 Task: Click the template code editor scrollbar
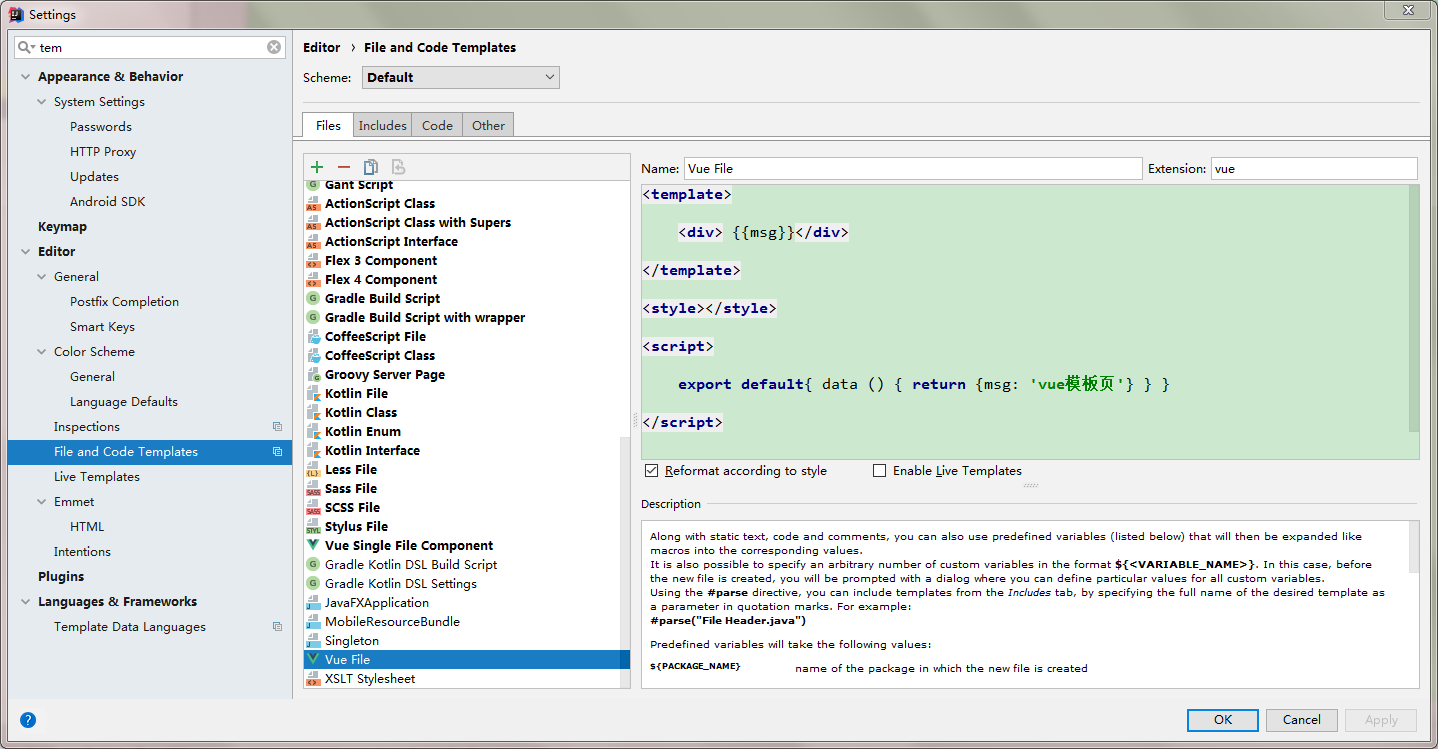coord(1414,308)
